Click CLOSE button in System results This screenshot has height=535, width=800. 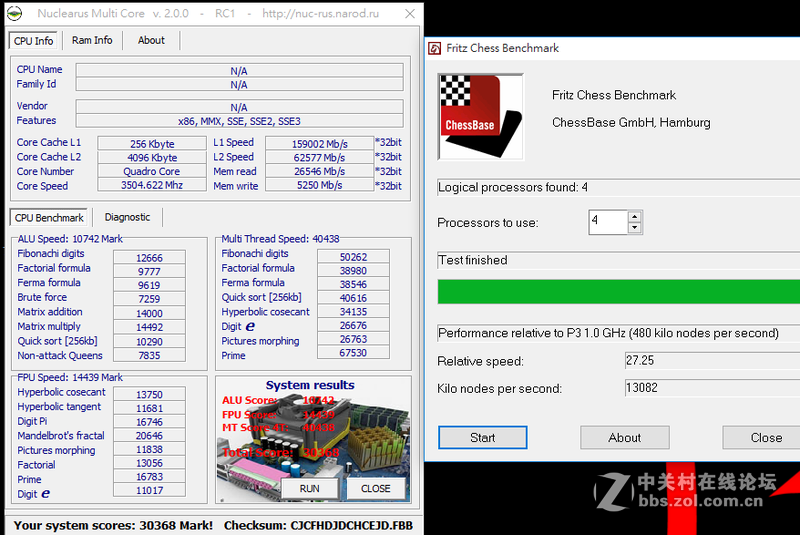click(x=376, y=489)
